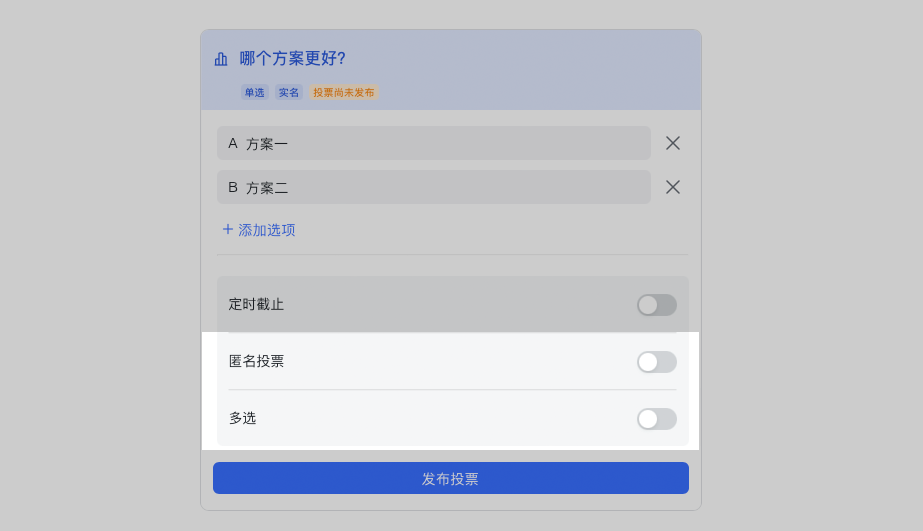Publish the poll with 发布投票 button
The image size is (923, 531).
point(451,478)
